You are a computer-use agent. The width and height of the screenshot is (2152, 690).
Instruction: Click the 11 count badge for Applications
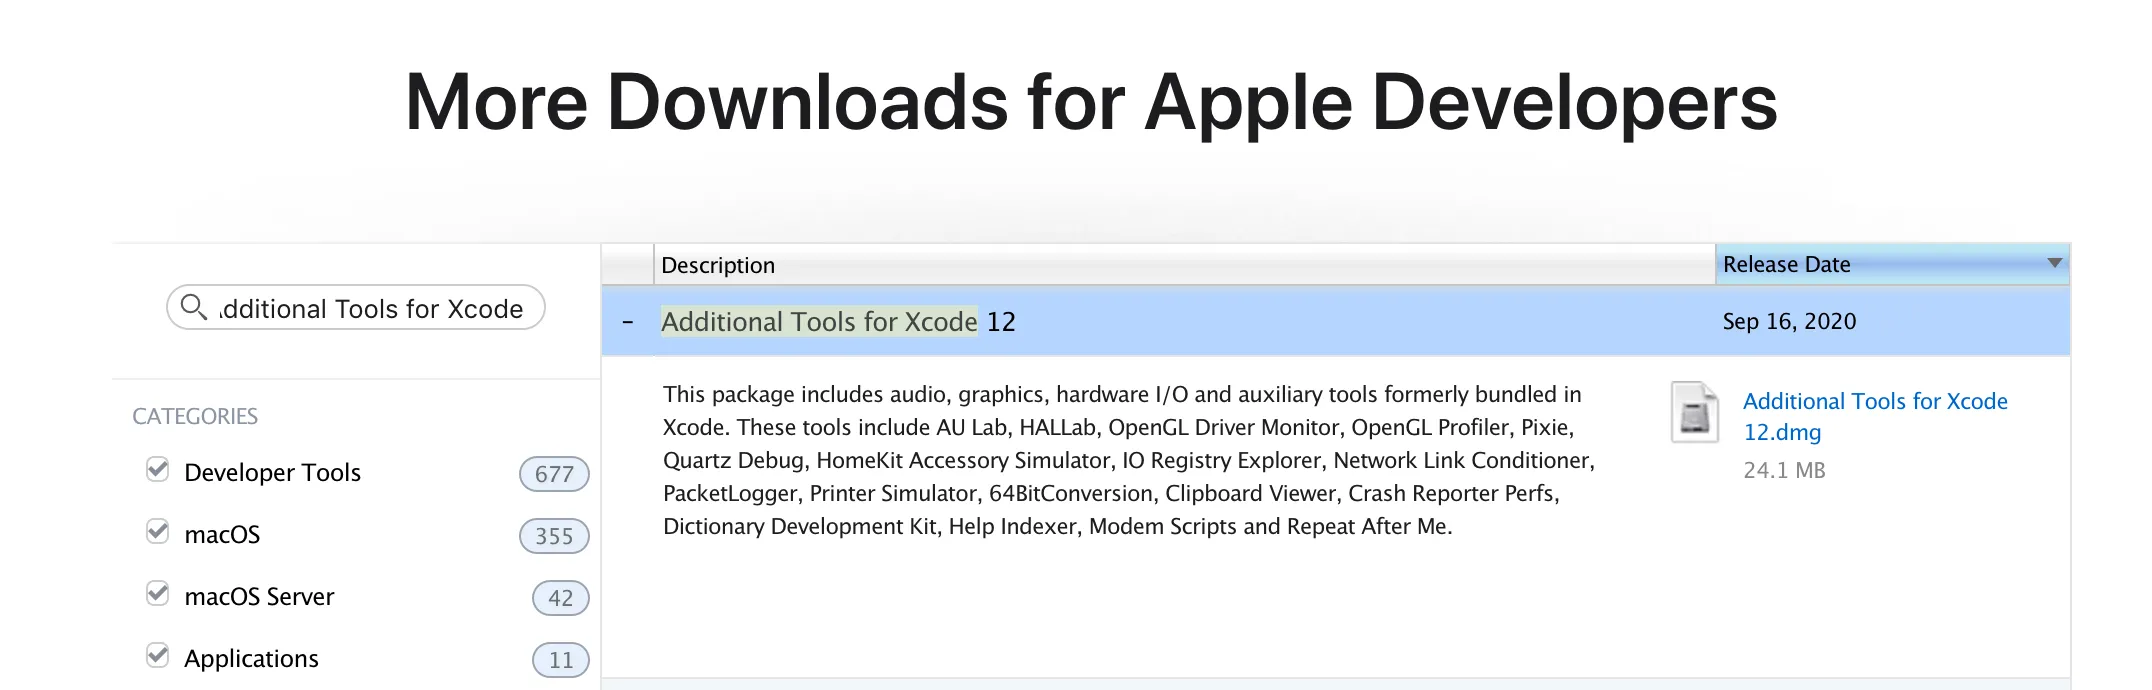[561, 660]
